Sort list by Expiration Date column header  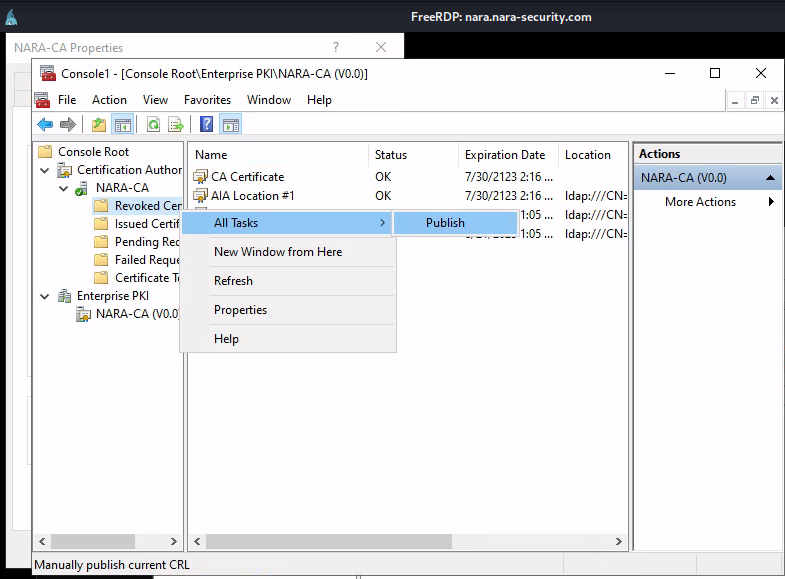pyautogui.click(x=505, y=155)
